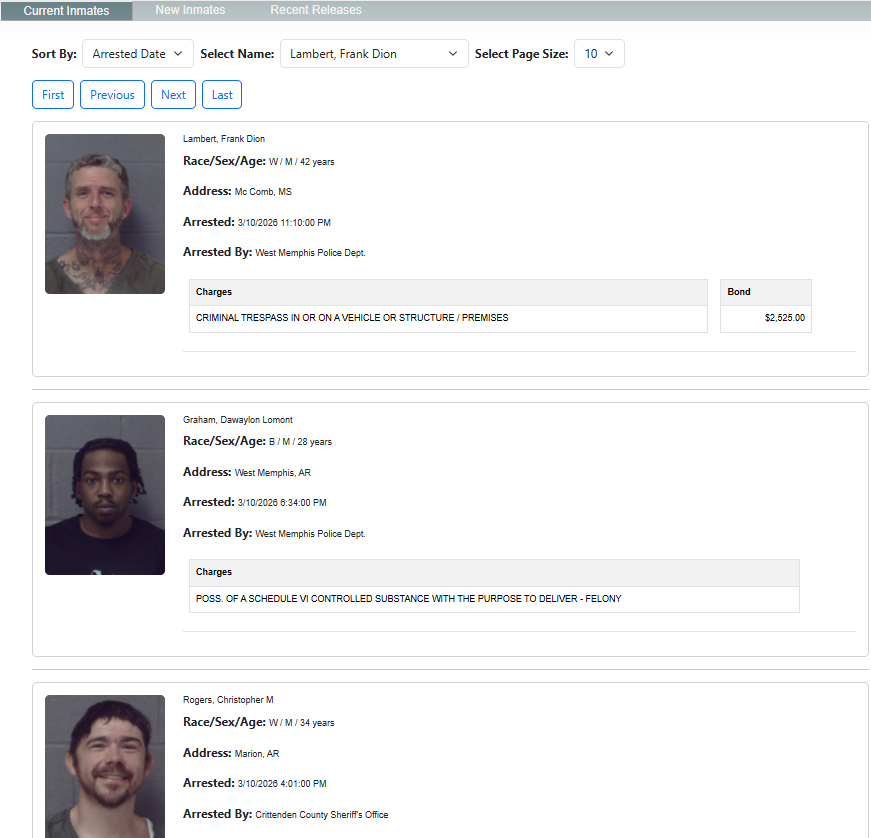Click the photo in the Graham record
Image resolution: width=871 pixels, height=838 pixels.
(x=105, y=495)
